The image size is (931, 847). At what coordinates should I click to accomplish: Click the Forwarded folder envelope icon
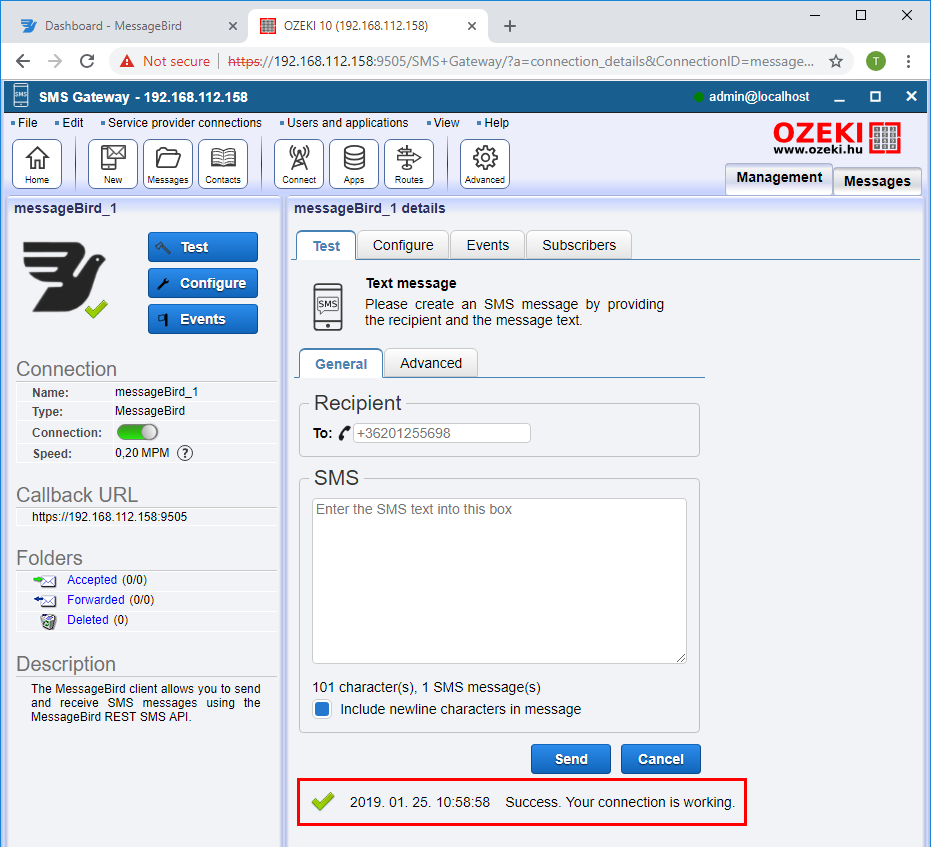click(45, 601)
